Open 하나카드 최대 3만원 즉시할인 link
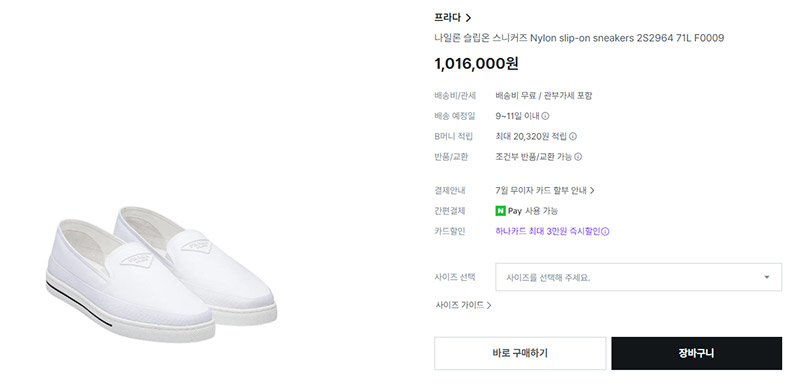This screenshot has height=391, width=800. [x=548, y=231]
